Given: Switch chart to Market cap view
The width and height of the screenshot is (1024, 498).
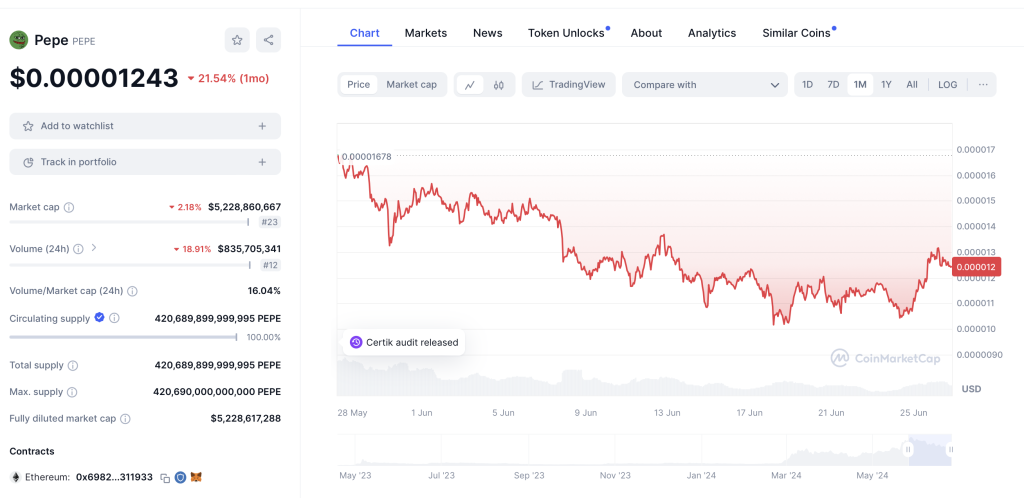Looking at the screenshot, I should (411, 85).
